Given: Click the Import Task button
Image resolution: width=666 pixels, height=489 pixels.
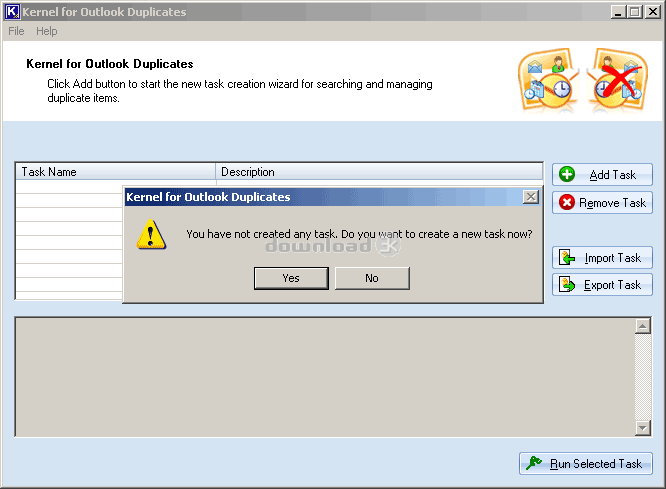Looking at the screenshot, I should [x=602, y=258].
